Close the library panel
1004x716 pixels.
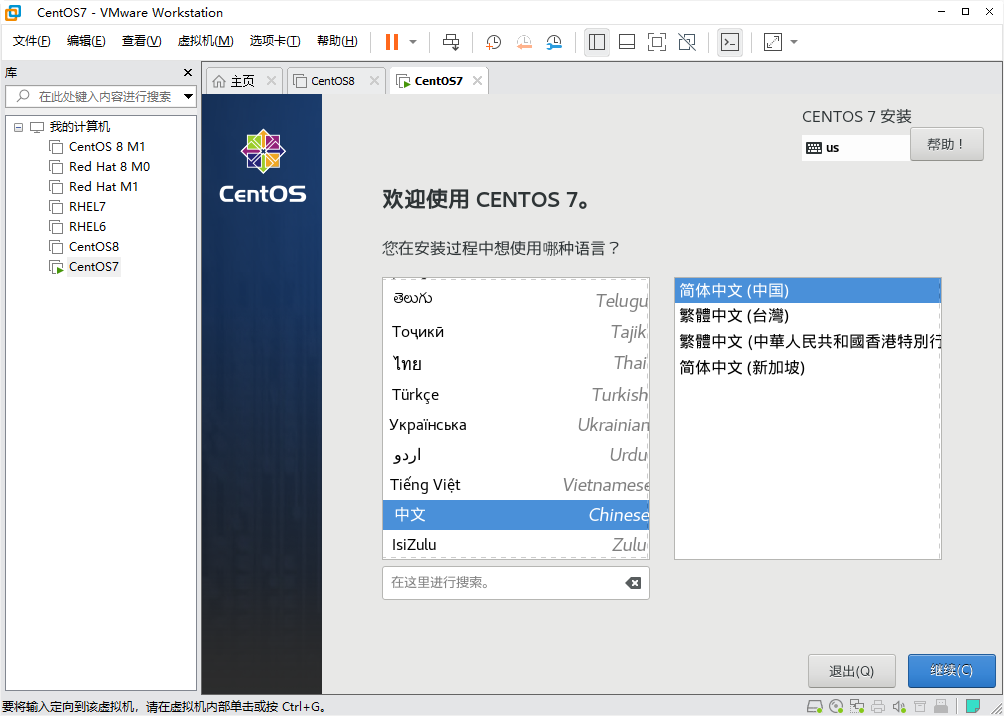tap(188, 72)
